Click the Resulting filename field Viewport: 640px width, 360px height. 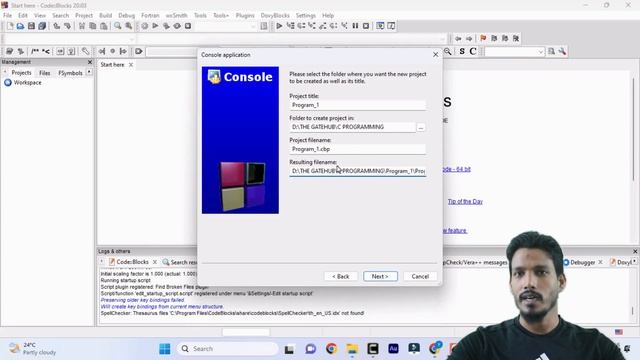358,171
